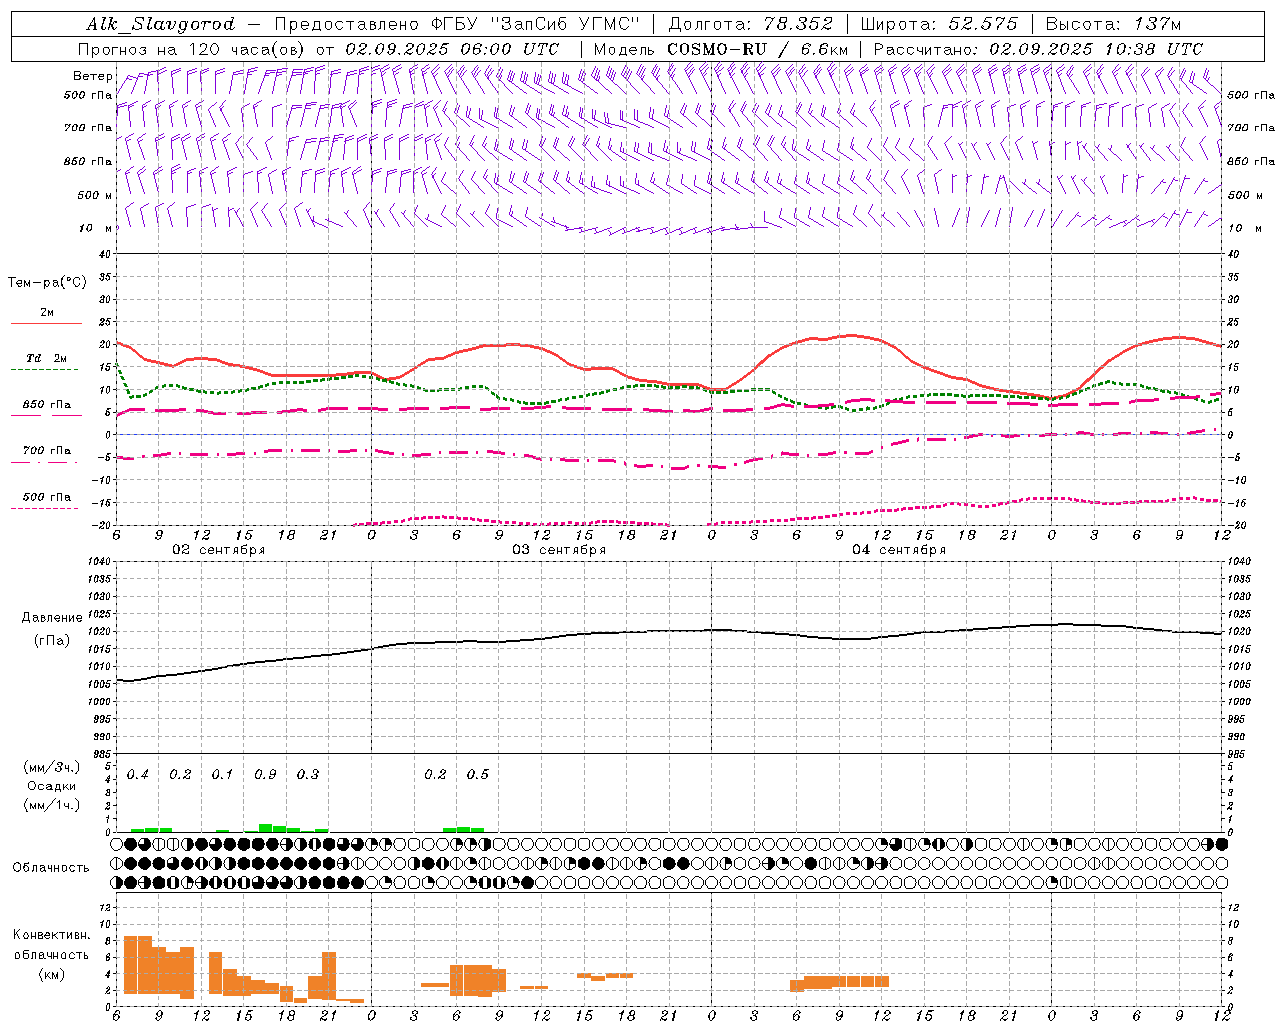Click the "Давление" pressure panel label
1280x1024 pixels.
tap(52, 618)
